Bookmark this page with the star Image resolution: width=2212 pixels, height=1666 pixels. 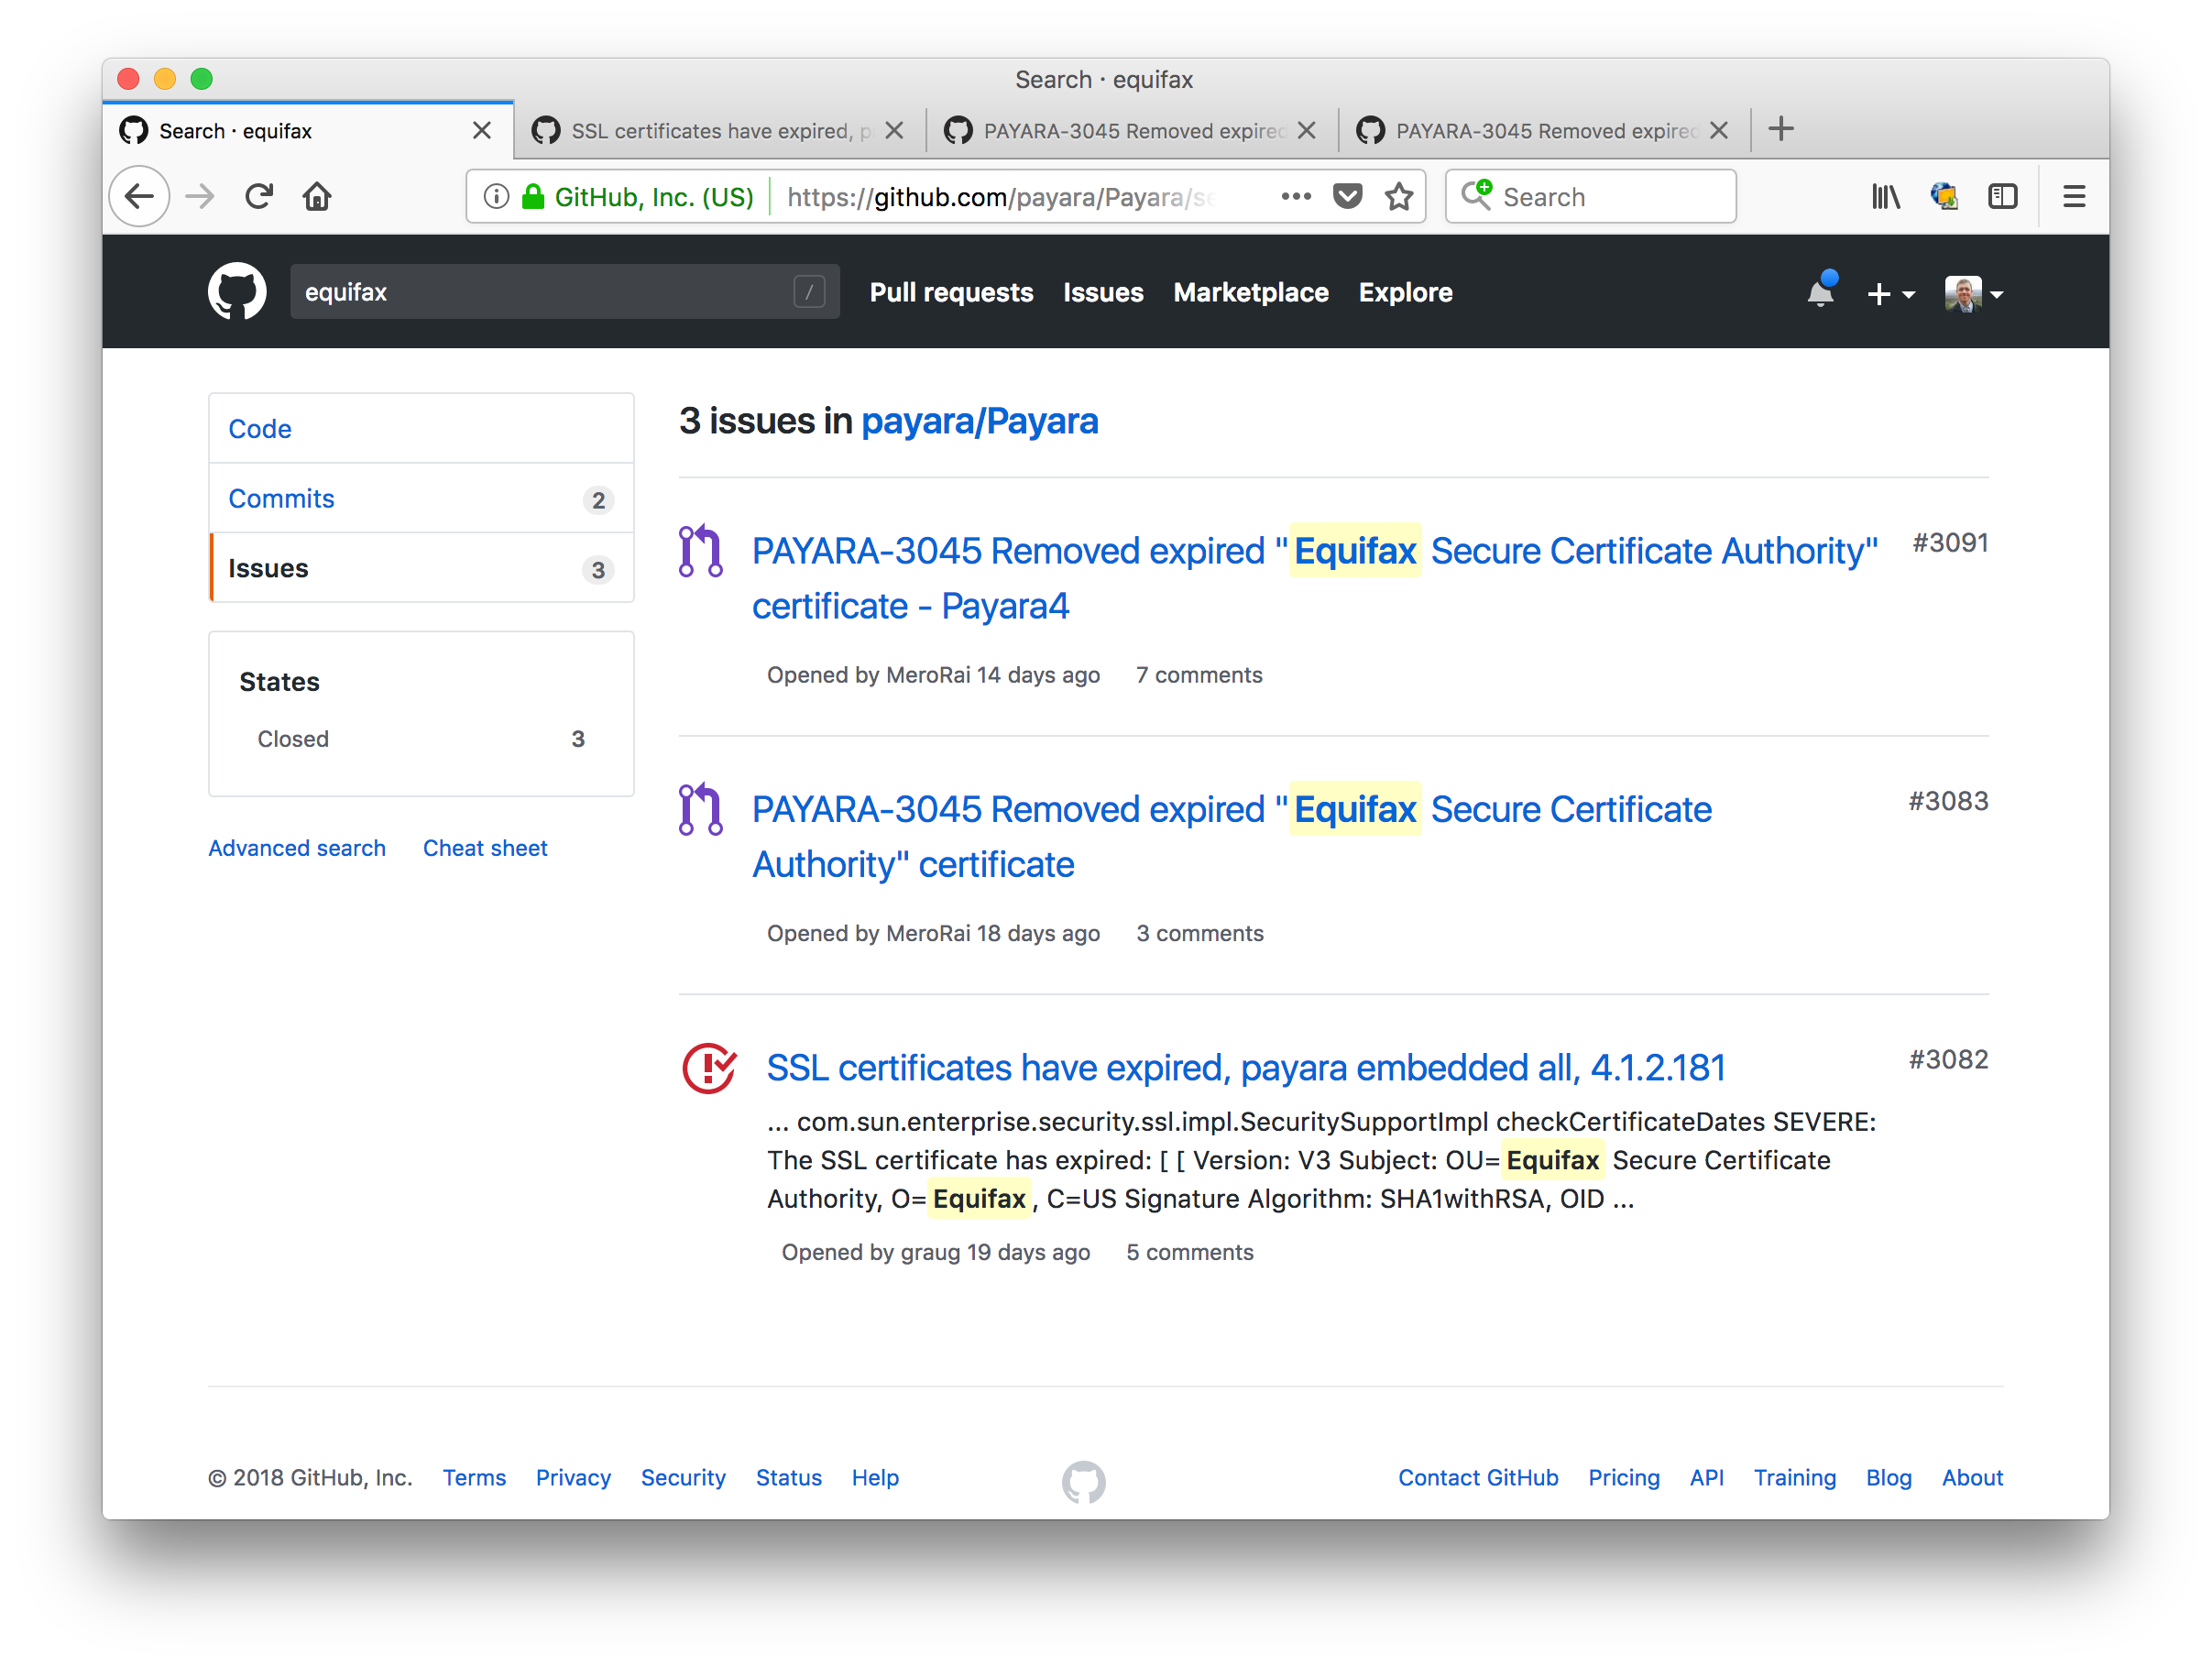tap(1400, 196)
